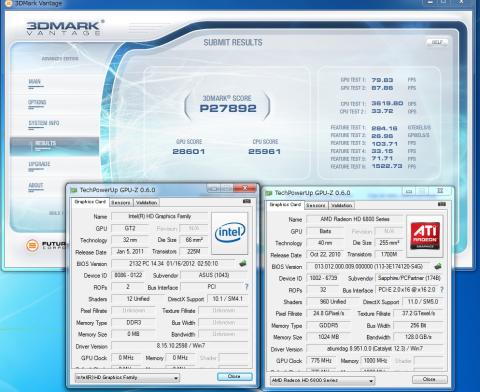Click the GPU Test 1 result 79.83
Image resolution: width=480 pixels, height=392 pixels.
click(383, 80)
